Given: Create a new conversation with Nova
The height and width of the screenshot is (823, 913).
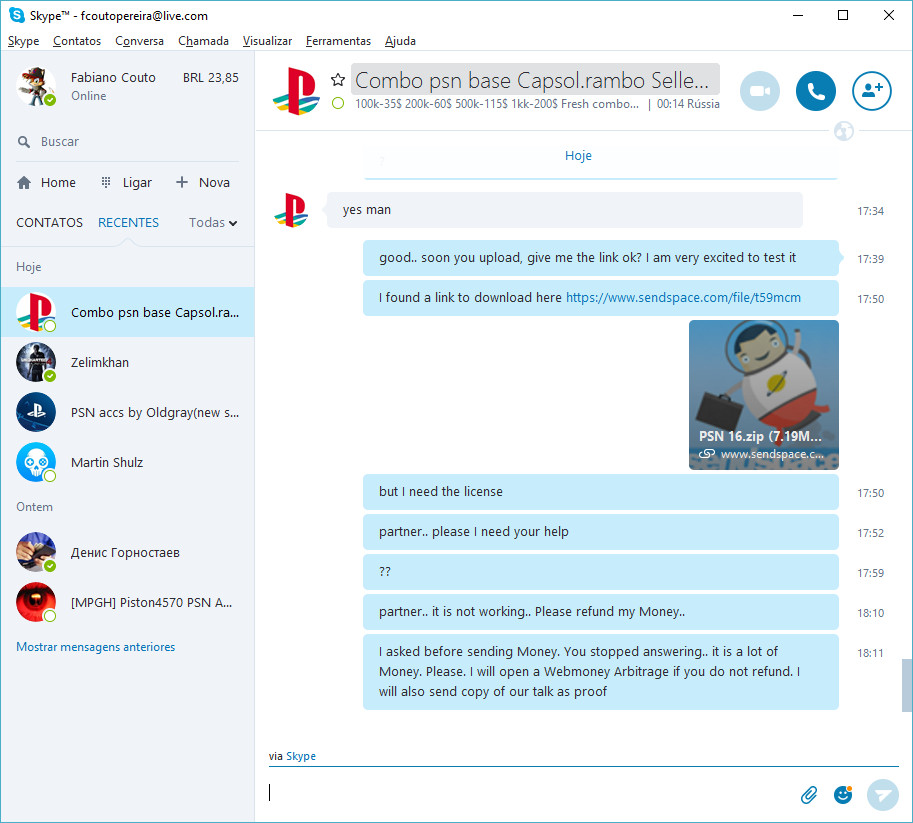Looking at the screenshot, I should pos(203,182).
